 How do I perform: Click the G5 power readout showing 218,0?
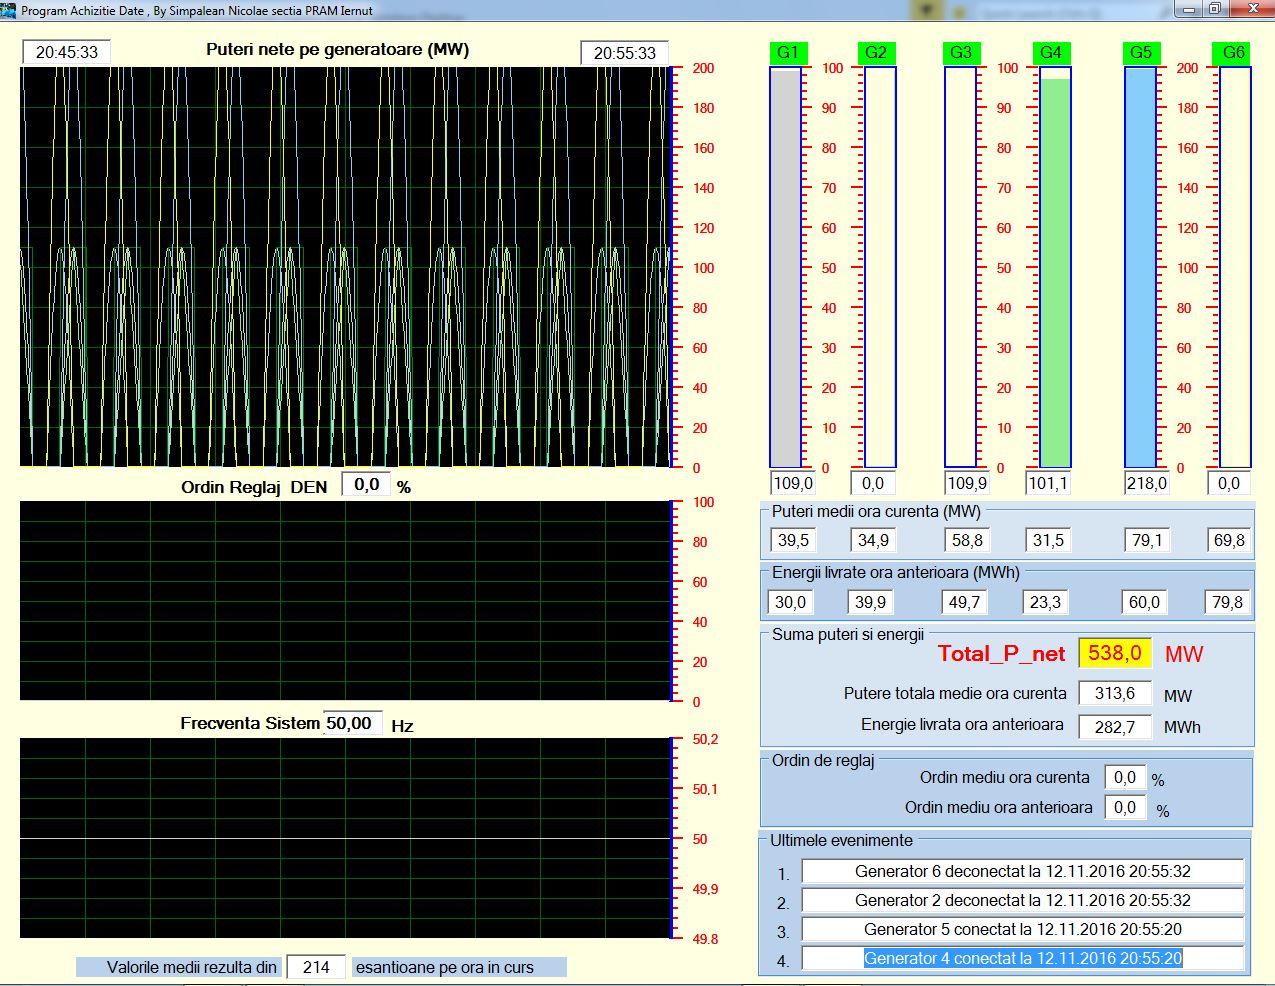[1146, 484]
